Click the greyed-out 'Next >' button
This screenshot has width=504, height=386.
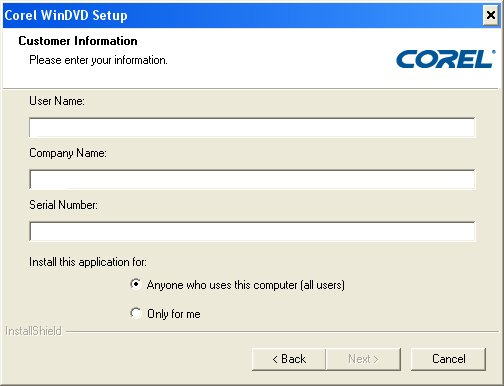[x=363, y=359]
